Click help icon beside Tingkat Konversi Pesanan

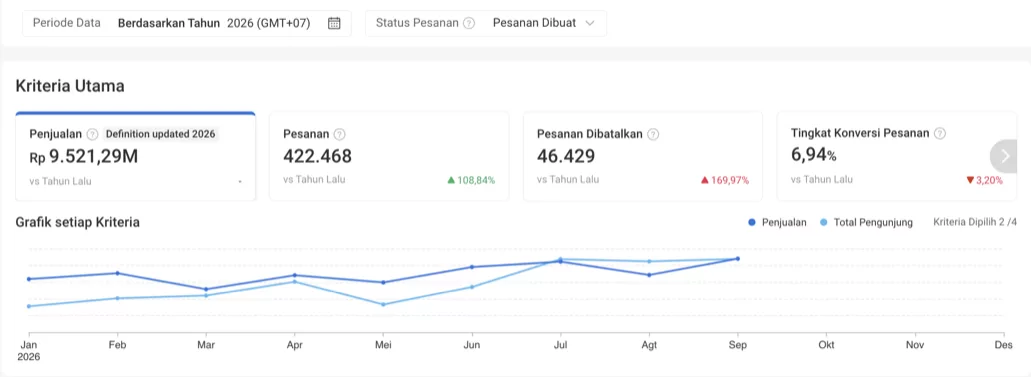pos(940,133)
